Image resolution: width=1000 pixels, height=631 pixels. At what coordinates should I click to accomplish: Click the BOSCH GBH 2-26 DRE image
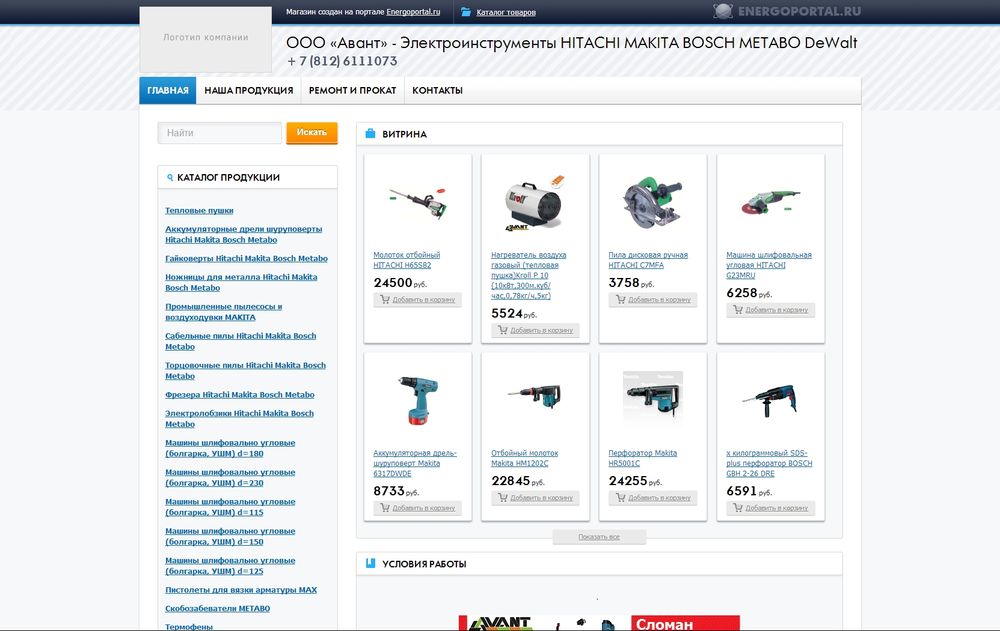(x=770, y=401)
